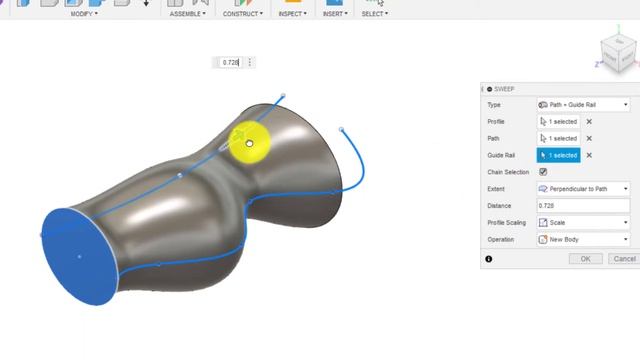Open the INSERT toolbar menu

[335, 13]
